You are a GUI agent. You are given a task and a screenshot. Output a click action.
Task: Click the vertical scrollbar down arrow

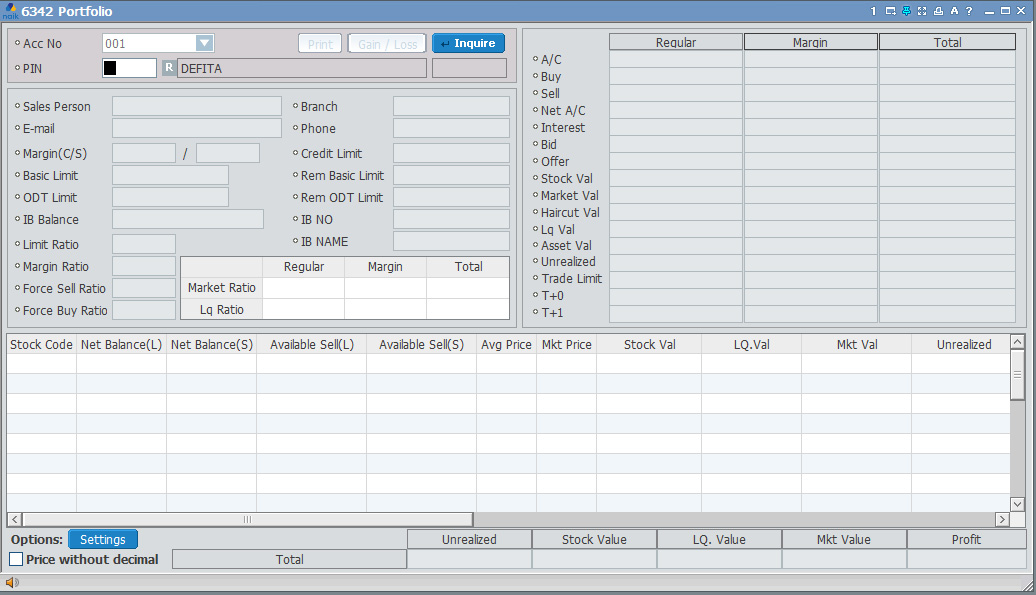[x=1017, y=504]
